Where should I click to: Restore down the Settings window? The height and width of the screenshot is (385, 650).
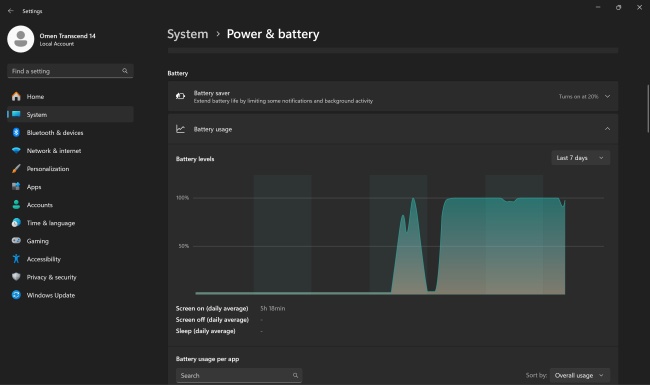tap(618, 7)
